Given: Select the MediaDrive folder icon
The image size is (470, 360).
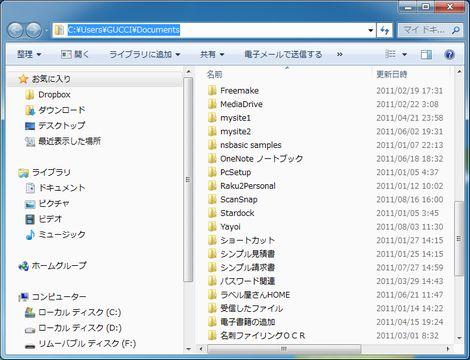Looking at the screenshot, I should (212, 104).
